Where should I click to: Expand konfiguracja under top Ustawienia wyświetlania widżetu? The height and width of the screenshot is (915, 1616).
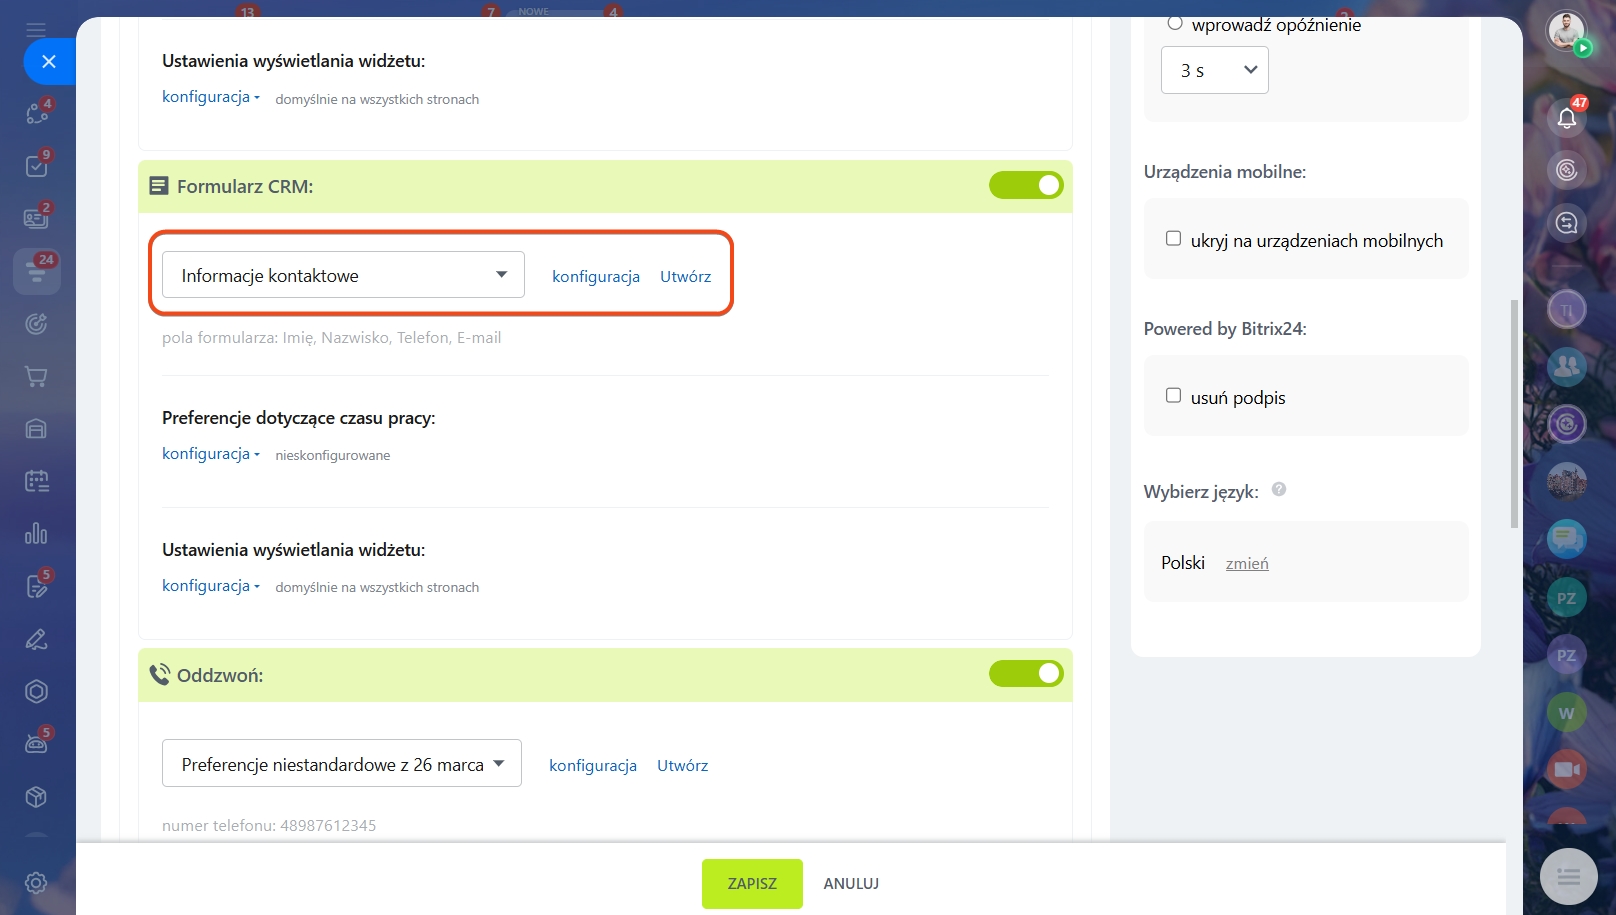point(210,97)
